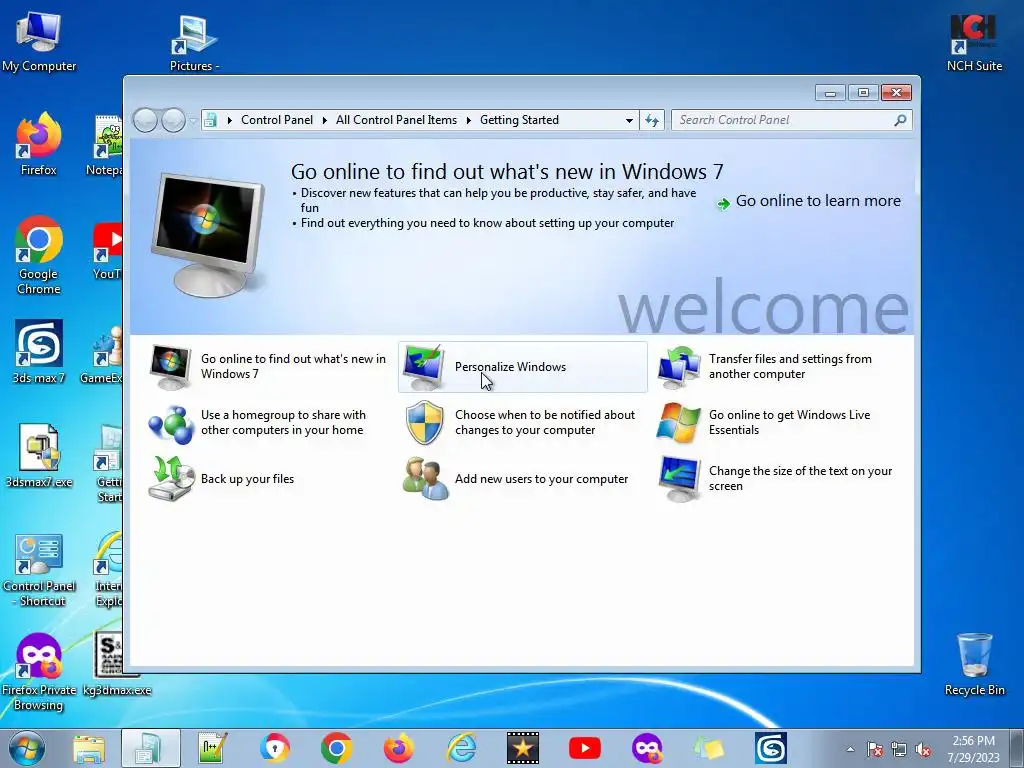
Task: Open the Recycle Bin
Action: click(x=974, y=663)
